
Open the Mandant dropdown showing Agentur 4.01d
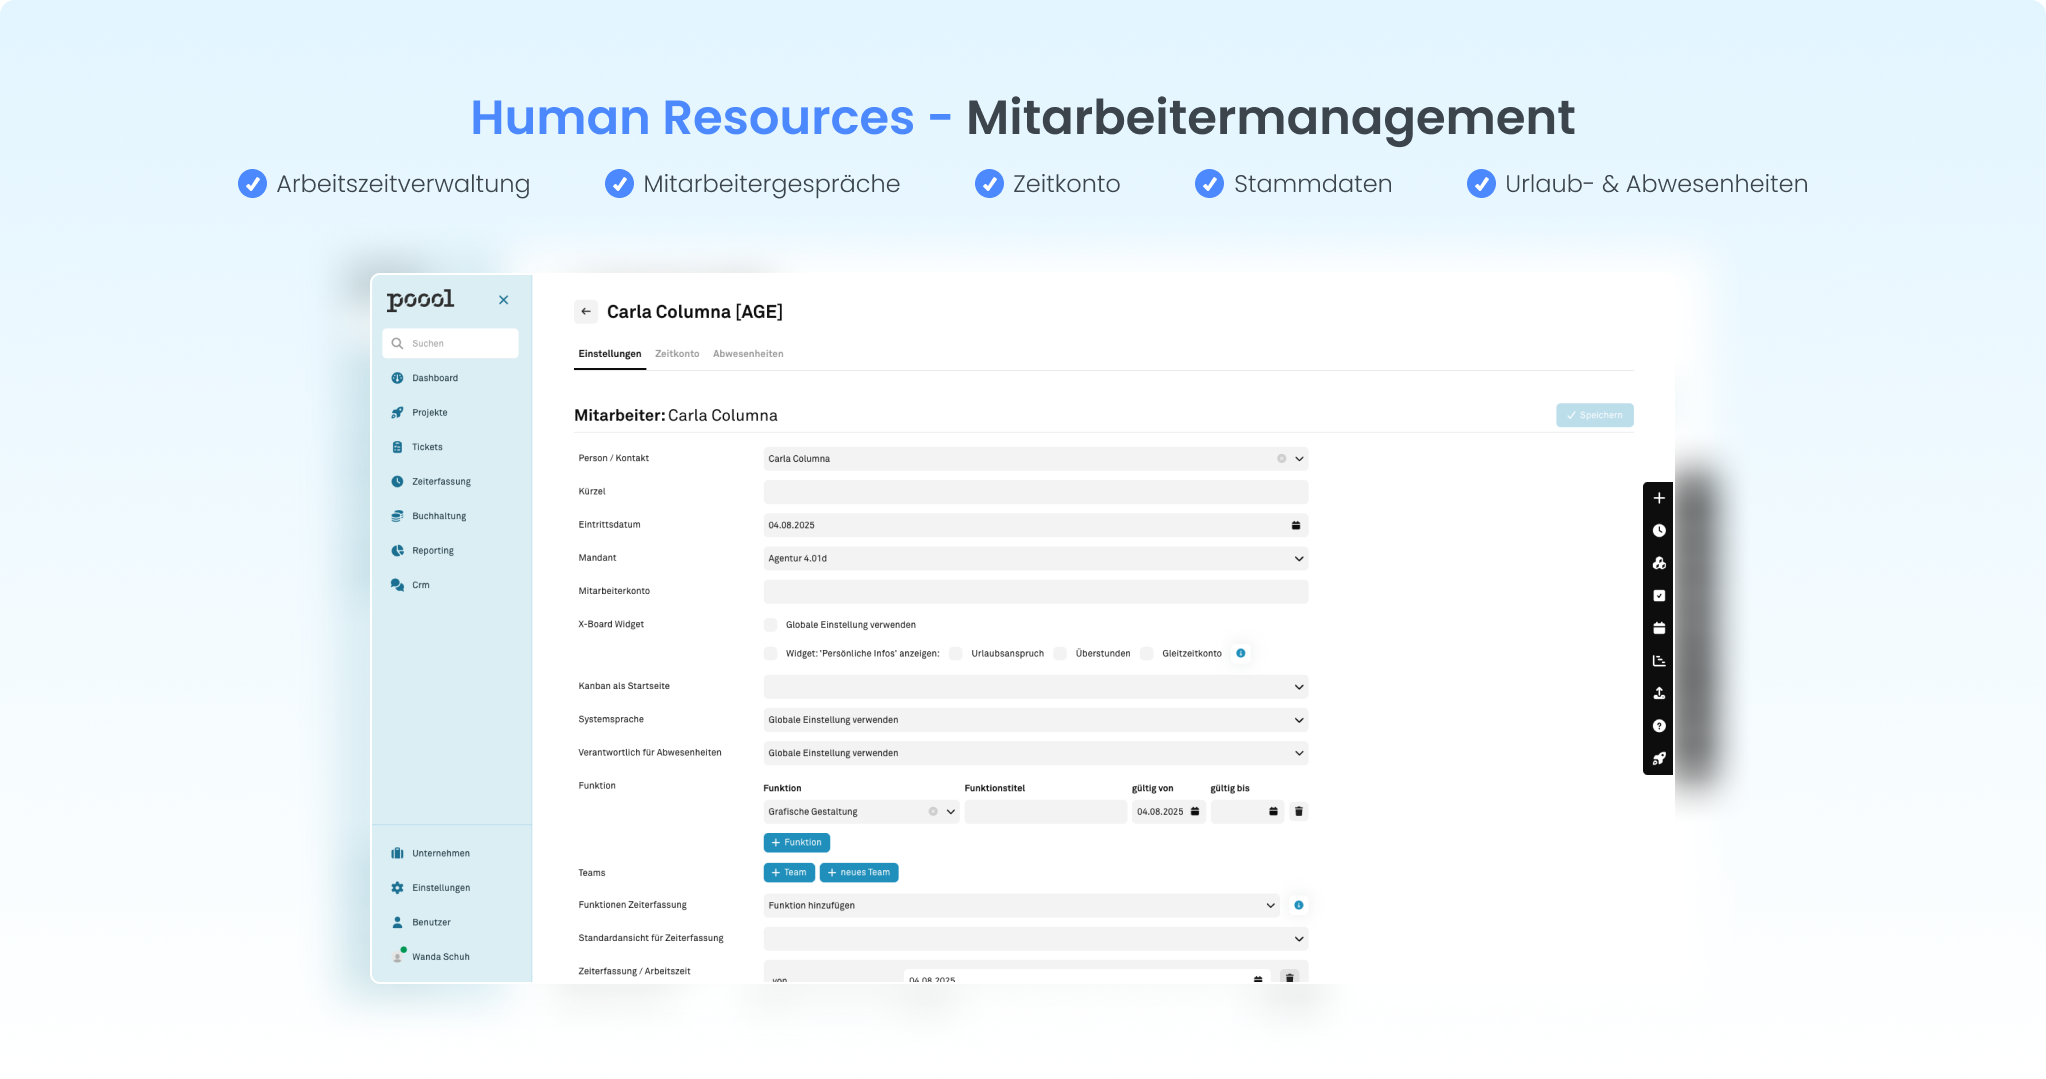pos(1035,559)
